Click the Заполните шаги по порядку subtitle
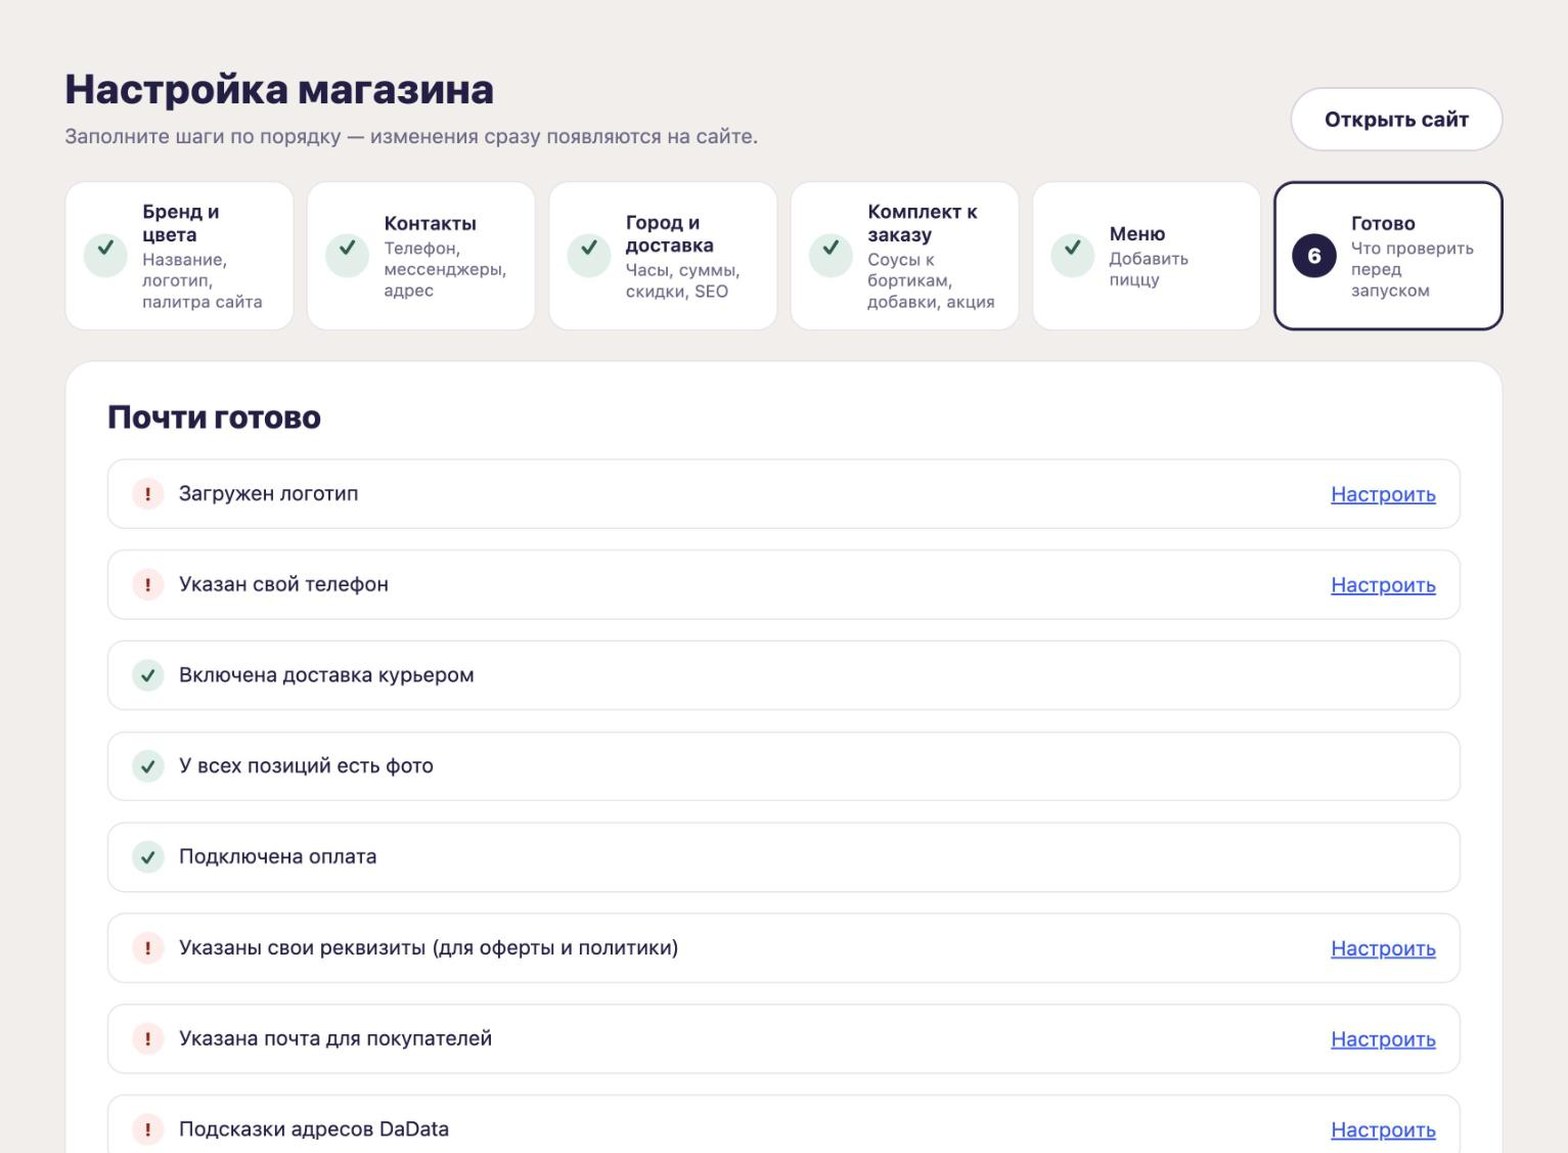 coord(411,137)
